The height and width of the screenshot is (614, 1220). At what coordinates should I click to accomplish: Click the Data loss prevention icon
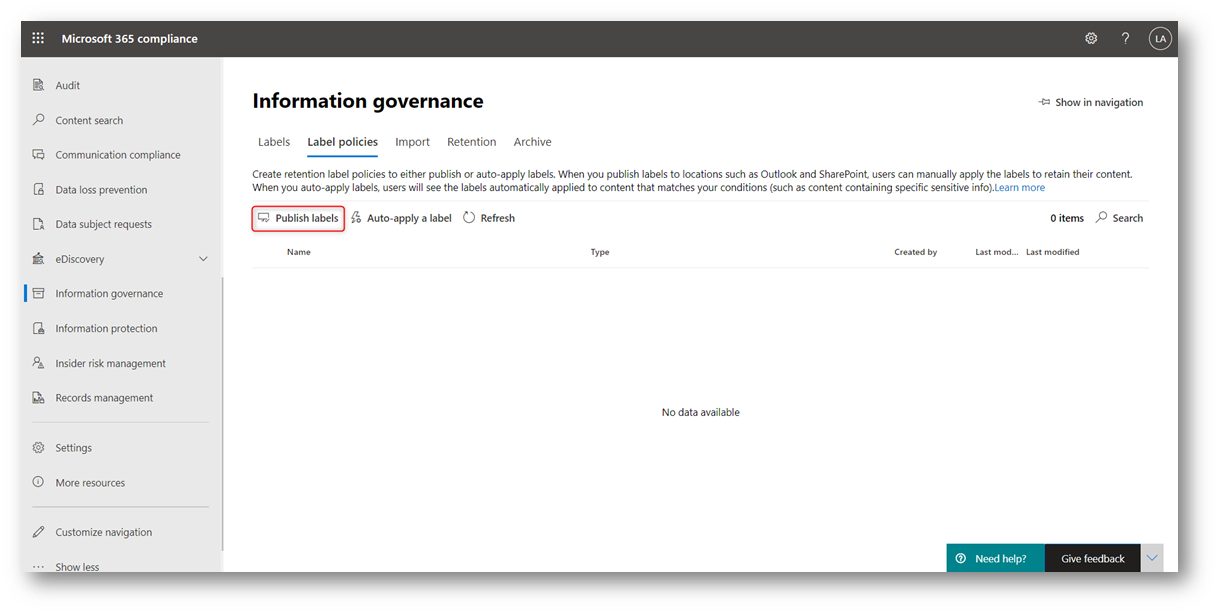[x=39, y=189]
